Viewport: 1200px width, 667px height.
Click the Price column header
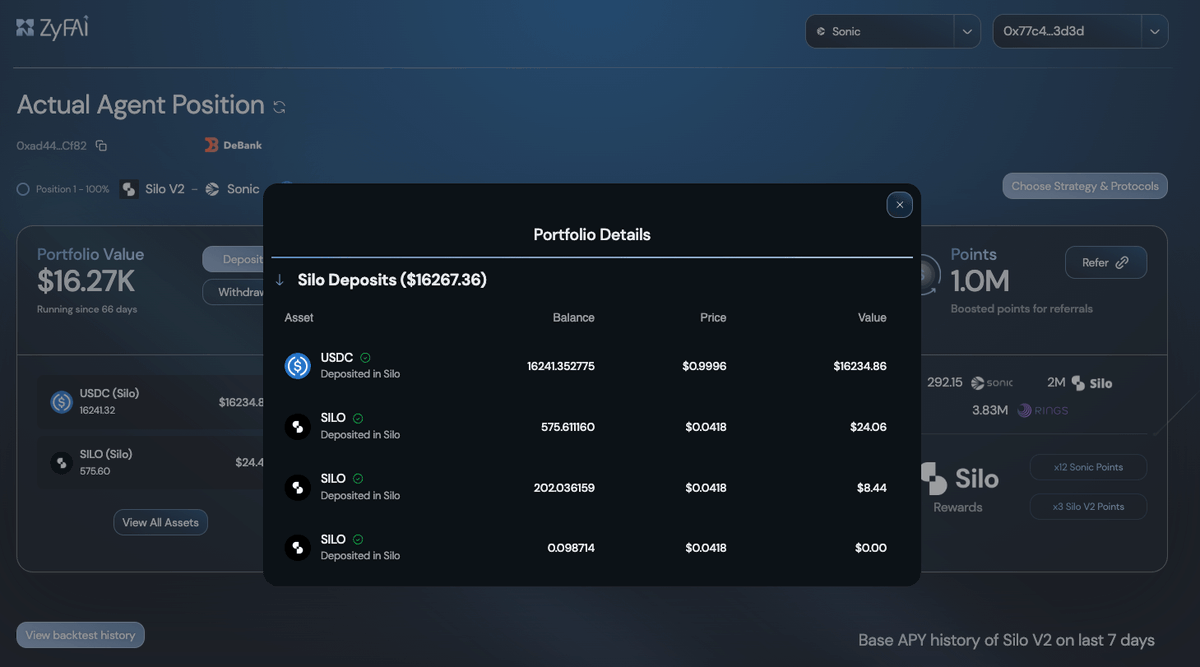point(713,318)
